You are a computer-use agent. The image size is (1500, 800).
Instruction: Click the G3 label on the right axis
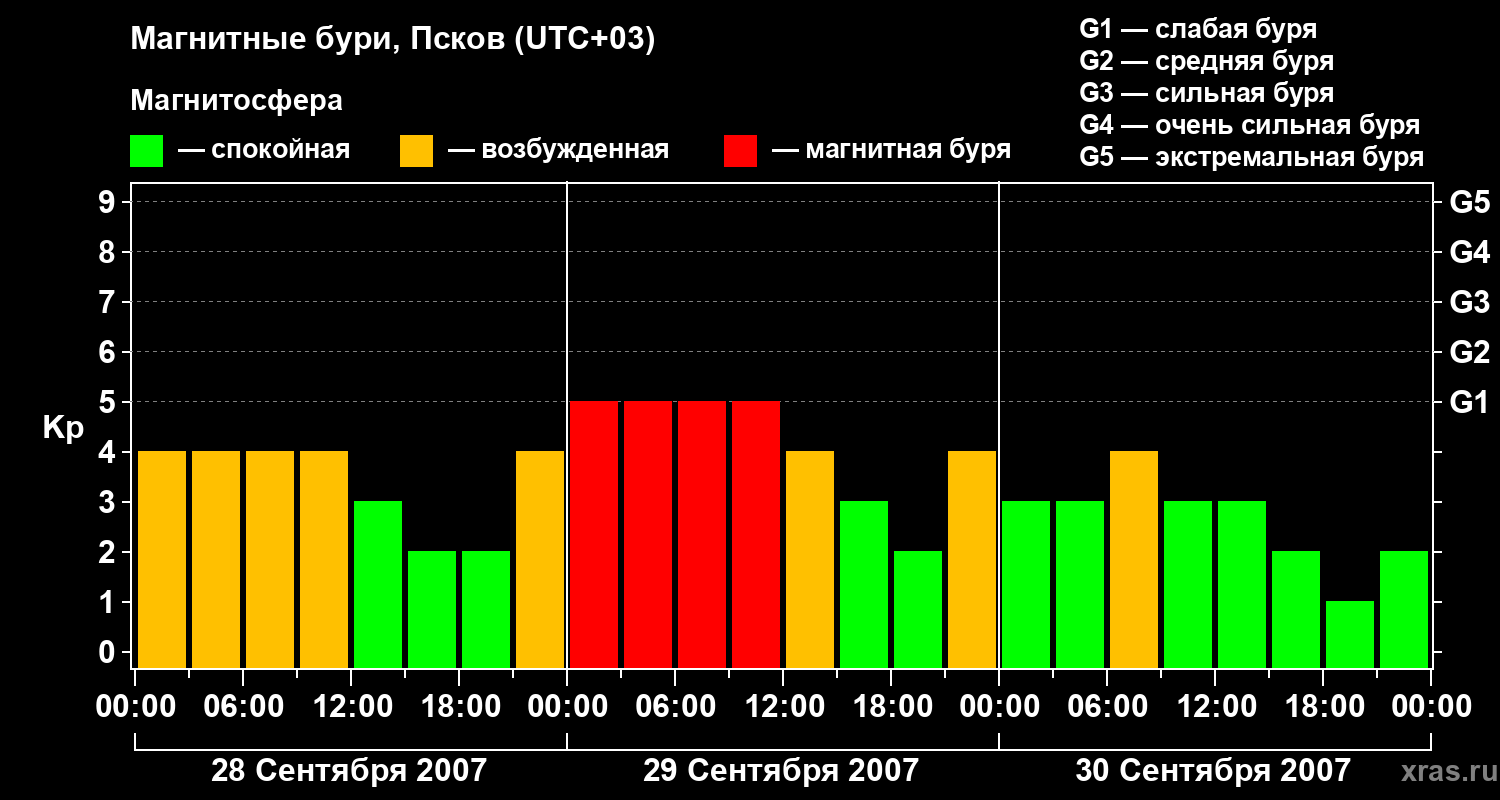(x=1469, y=302)
